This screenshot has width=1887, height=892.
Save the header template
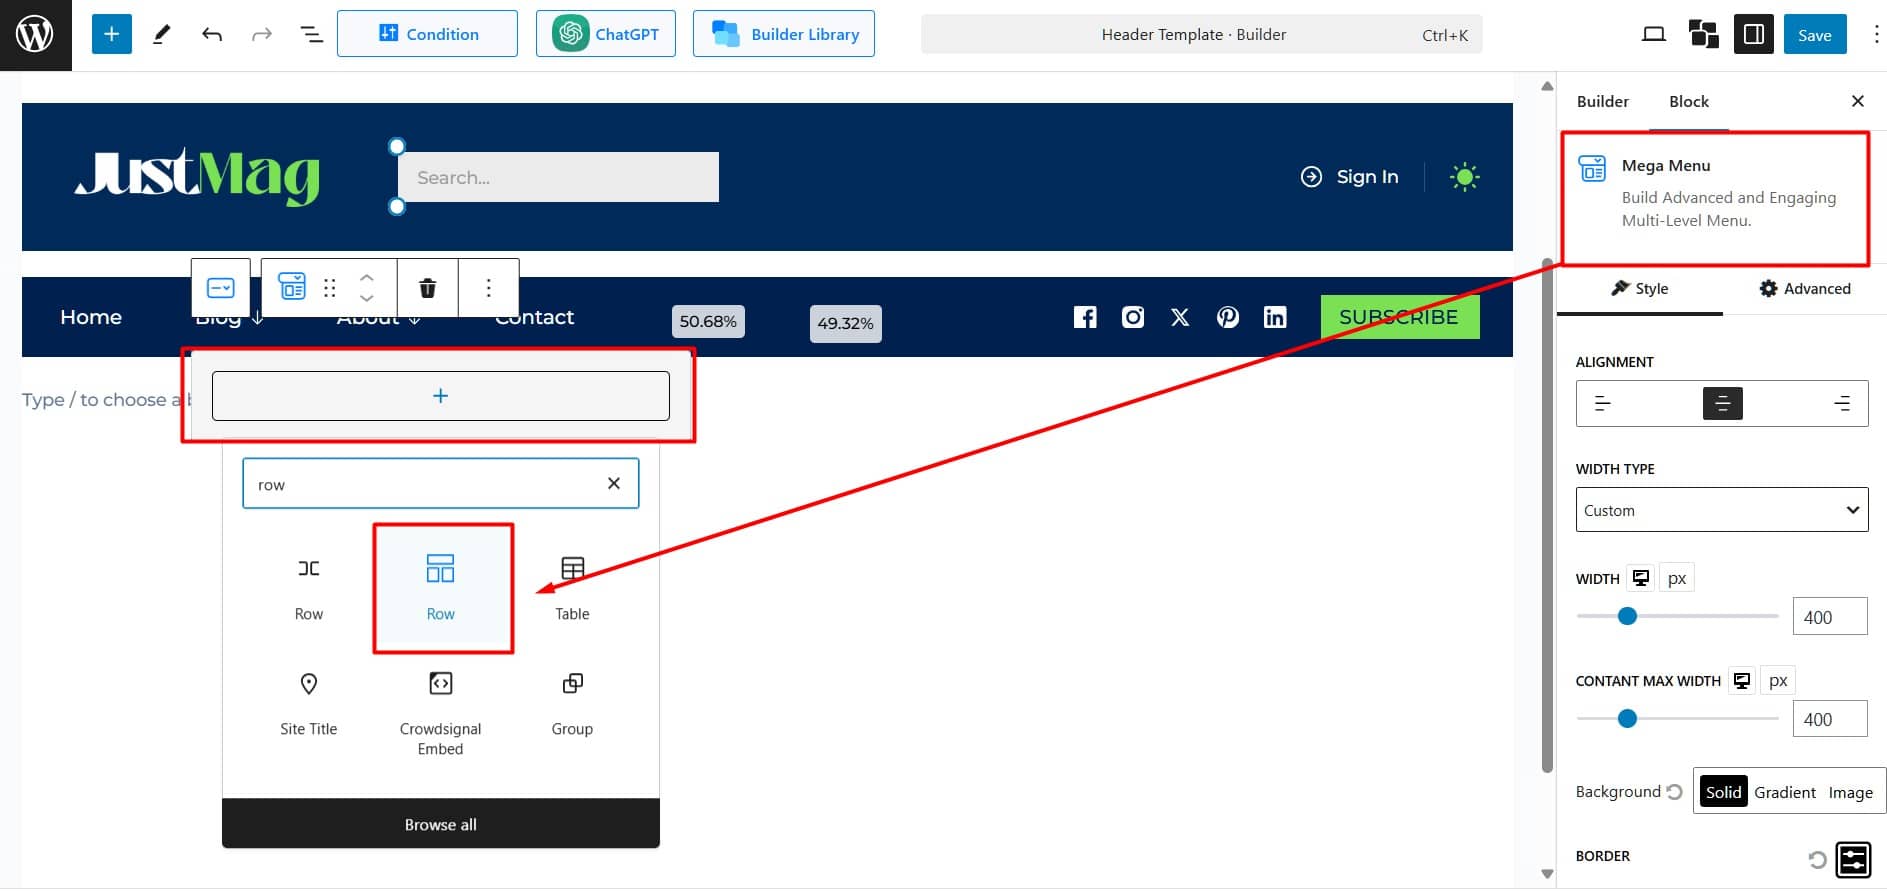click(1815, 35)
